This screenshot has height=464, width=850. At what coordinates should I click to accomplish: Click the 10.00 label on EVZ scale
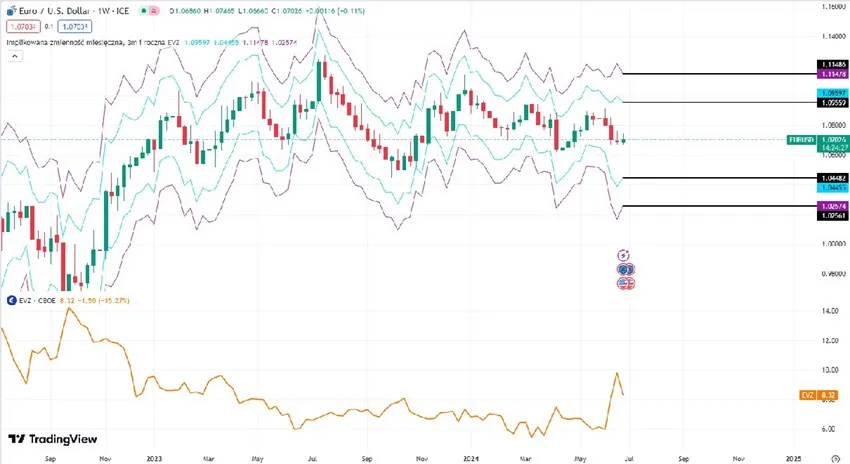(829, 370)
